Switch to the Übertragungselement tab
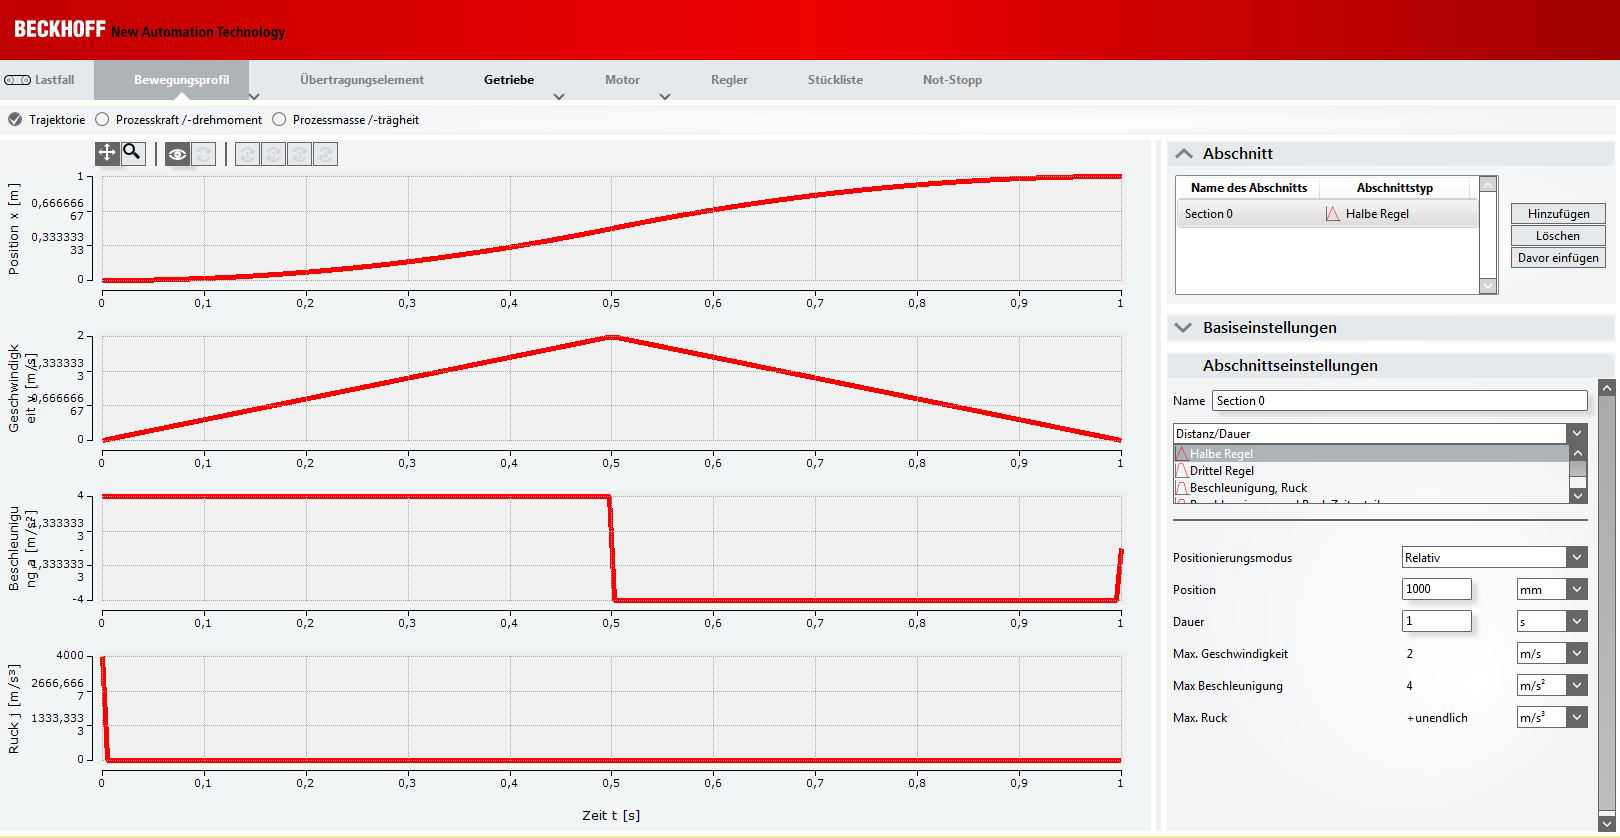Image resolution: width=1620 pixels, height=838 pixels. (362, 80)
